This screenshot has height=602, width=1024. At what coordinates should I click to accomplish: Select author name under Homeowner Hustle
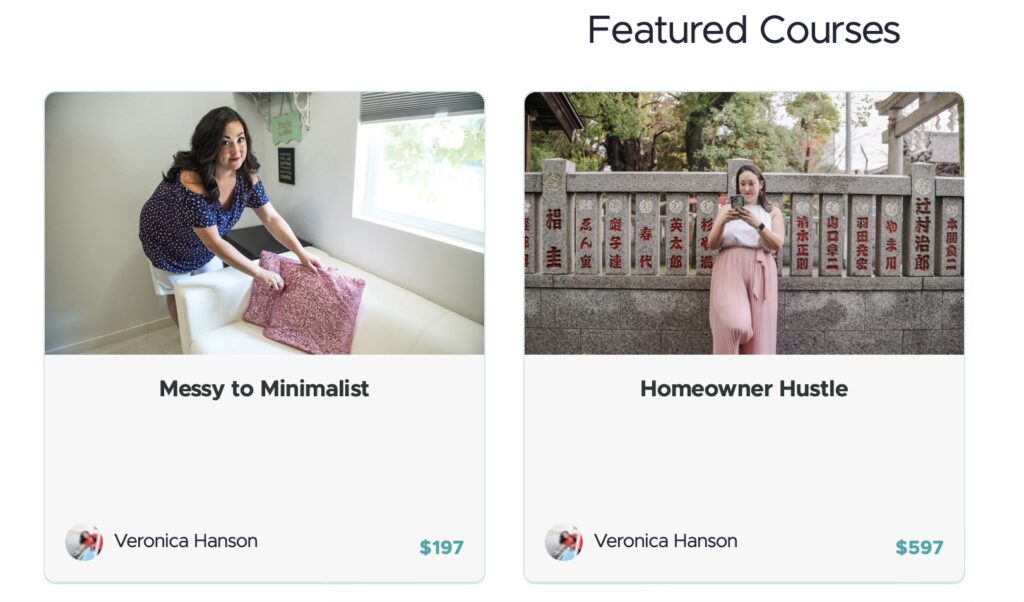pyautogui.click(x=666, y=541)
